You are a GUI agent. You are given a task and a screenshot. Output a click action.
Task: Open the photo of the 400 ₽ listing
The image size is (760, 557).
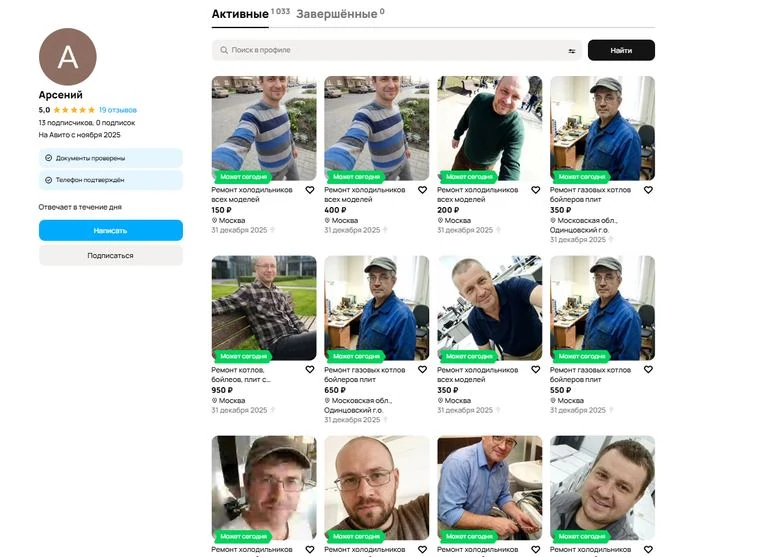(377, 128)
